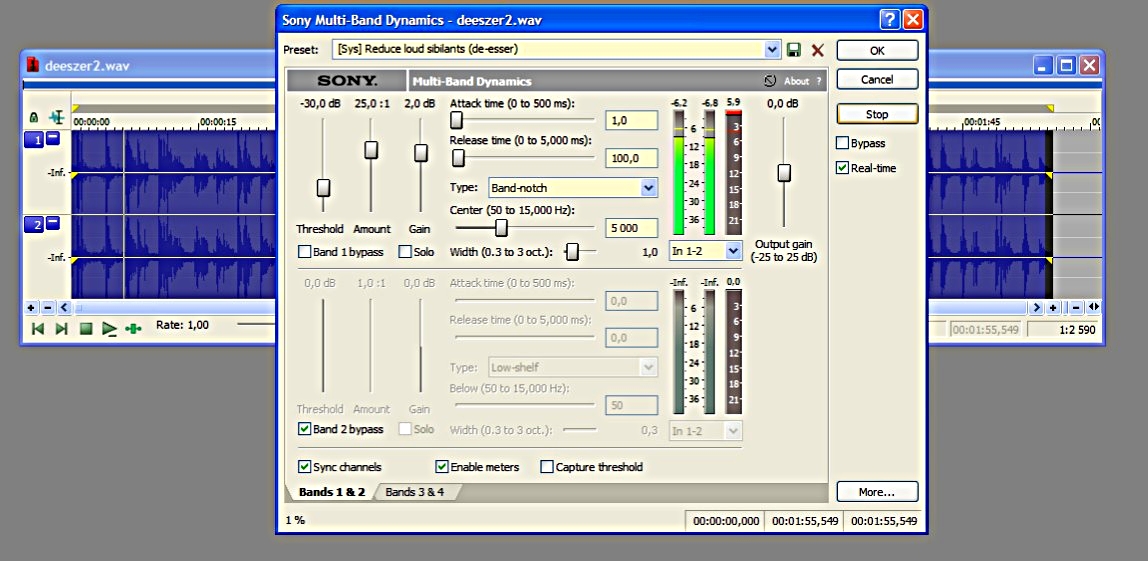The image size is (1148, 561).
Task: Click minus zoom button at right of scrollbar
Action: (x=1076, y=308)
